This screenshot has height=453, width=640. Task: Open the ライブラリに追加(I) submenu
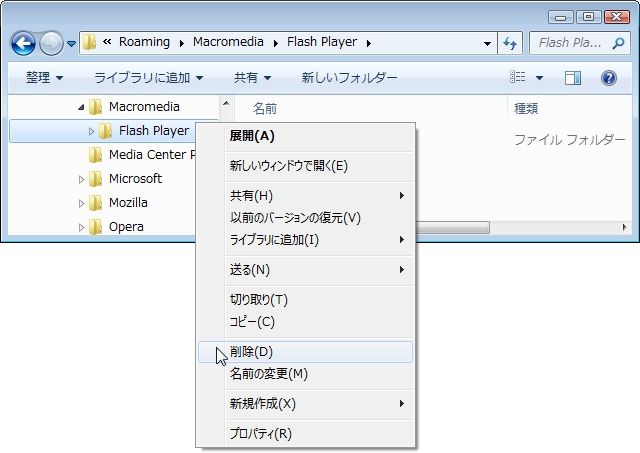305,240
